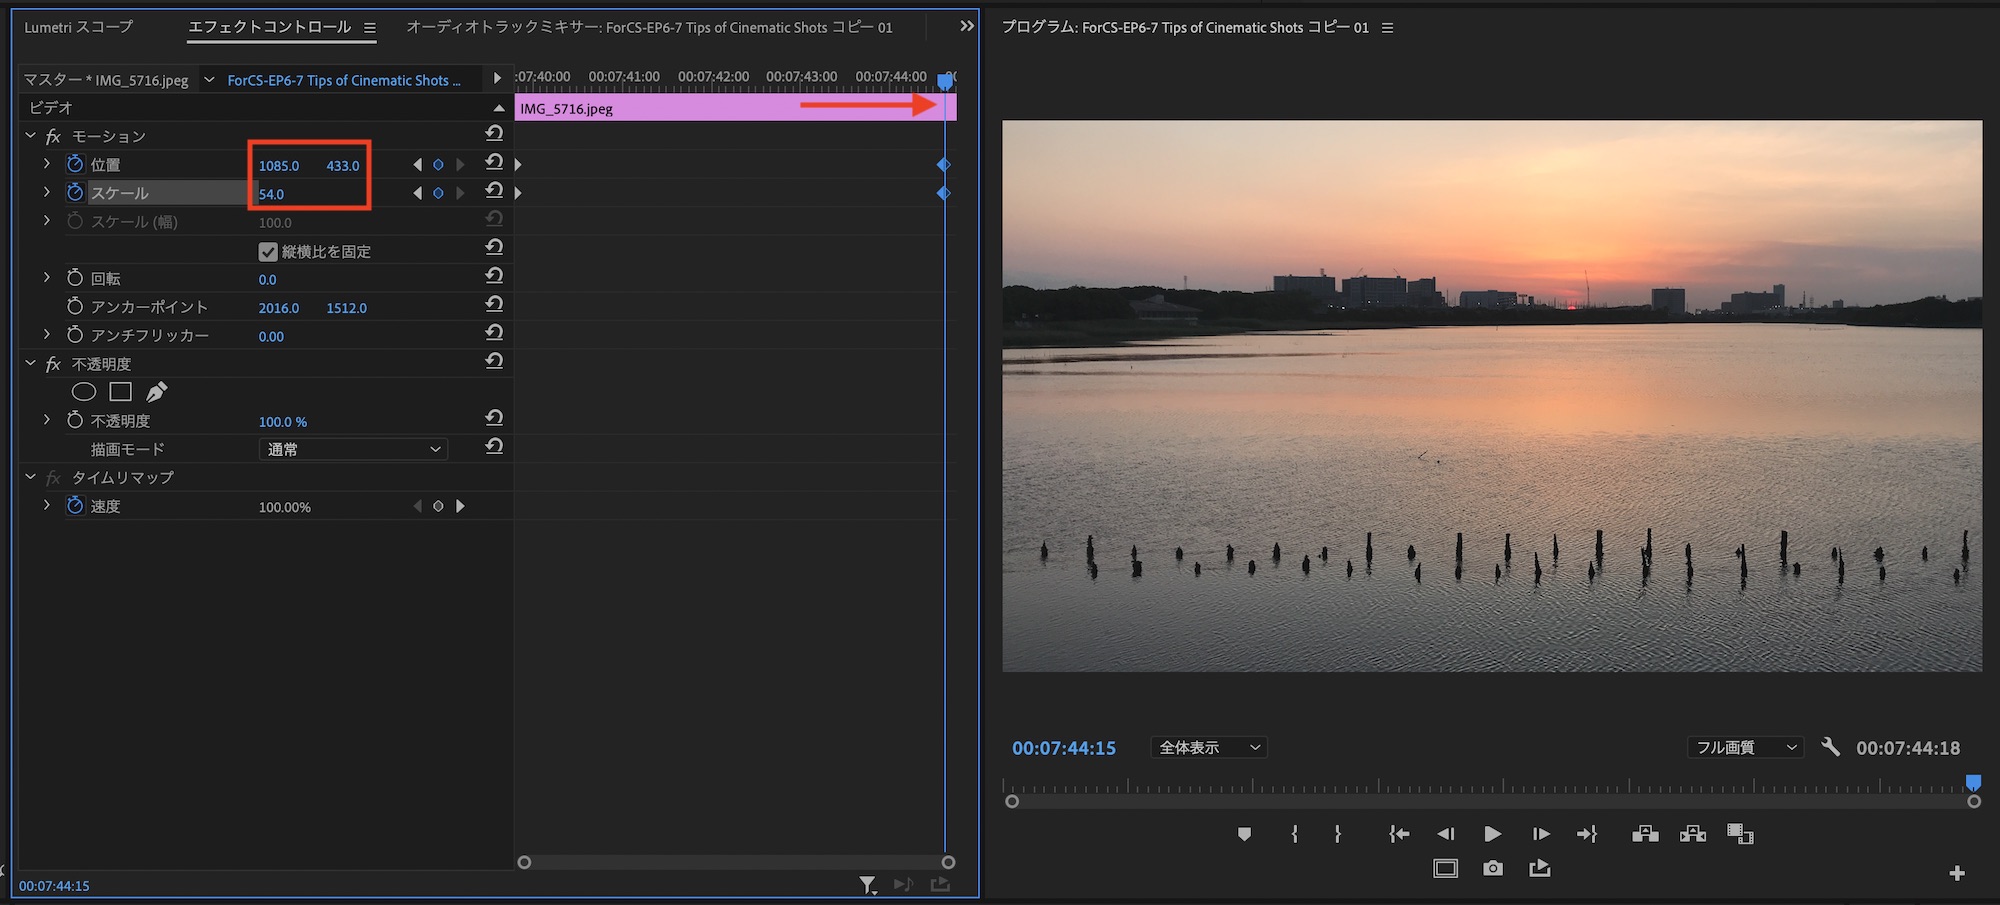
Task: Add a marker in program monitor
Action: (1244, 834)
